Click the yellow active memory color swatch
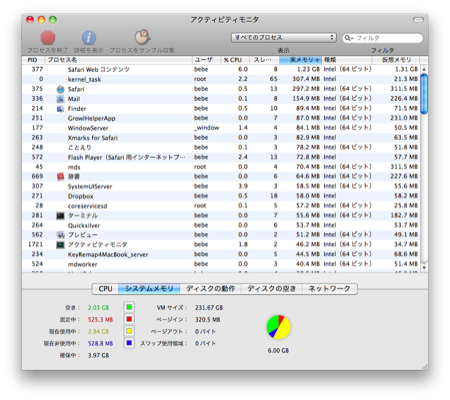Image resolution: width=450 pixels, height=400 pixels. pyautogui.click(x=129, y=331)
